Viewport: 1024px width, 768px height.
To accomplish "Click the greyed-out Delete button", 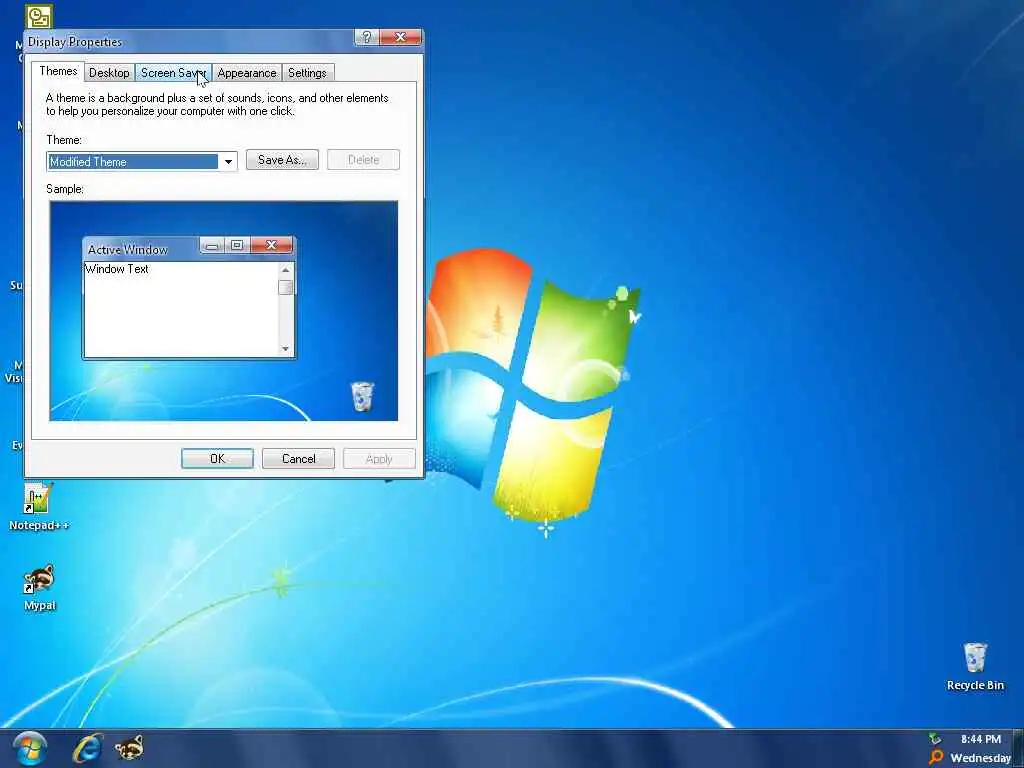I will (363, 159).
